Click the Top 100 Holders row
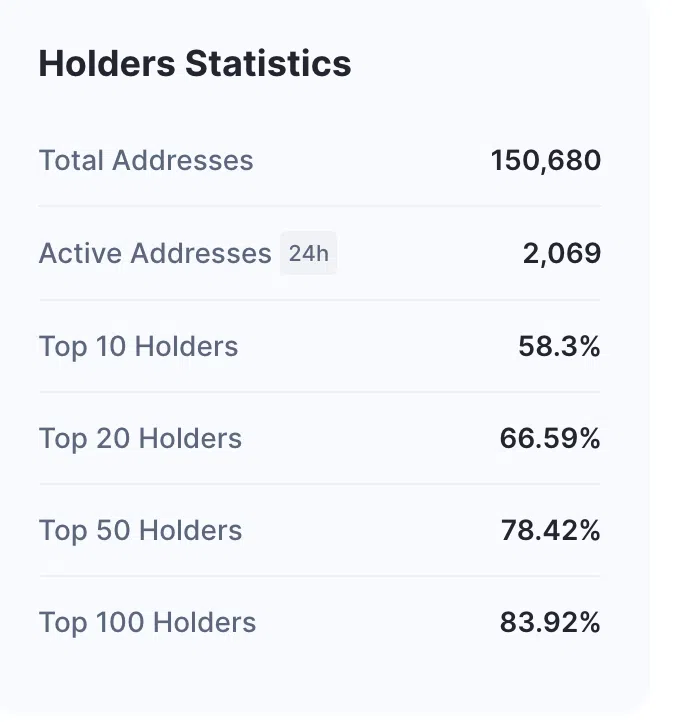 [320, 622]
